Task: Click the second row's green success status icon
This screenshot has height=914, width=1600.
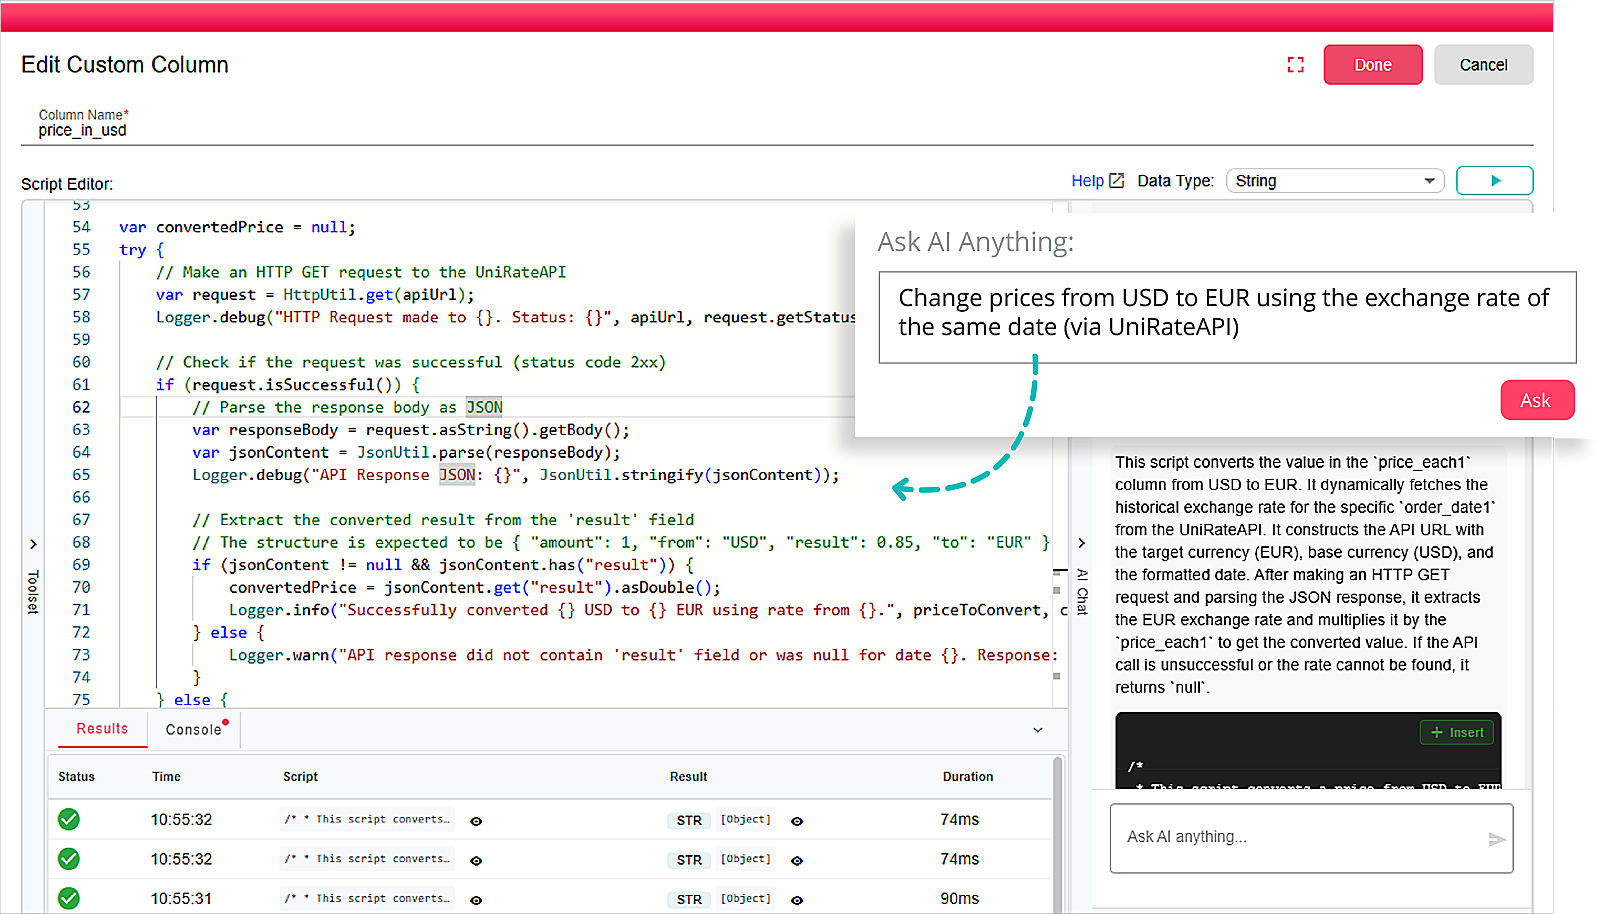Action: pos(69,859)
